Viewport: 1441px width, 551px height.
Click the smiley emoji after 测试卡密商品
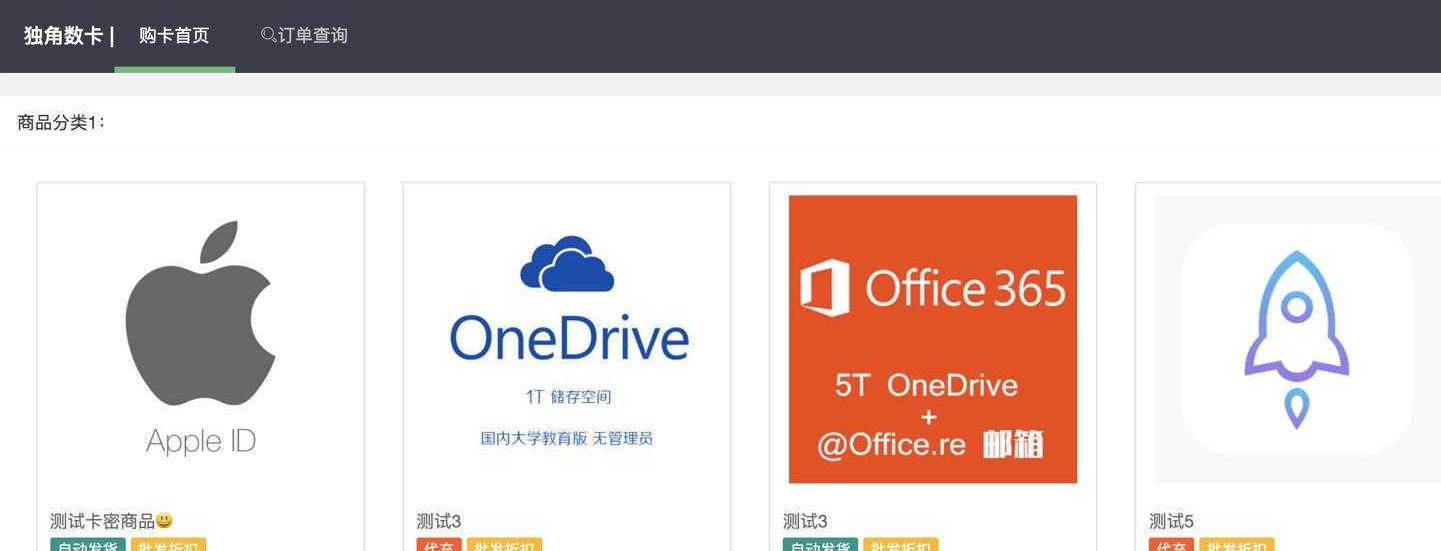[x=164, y=521]
